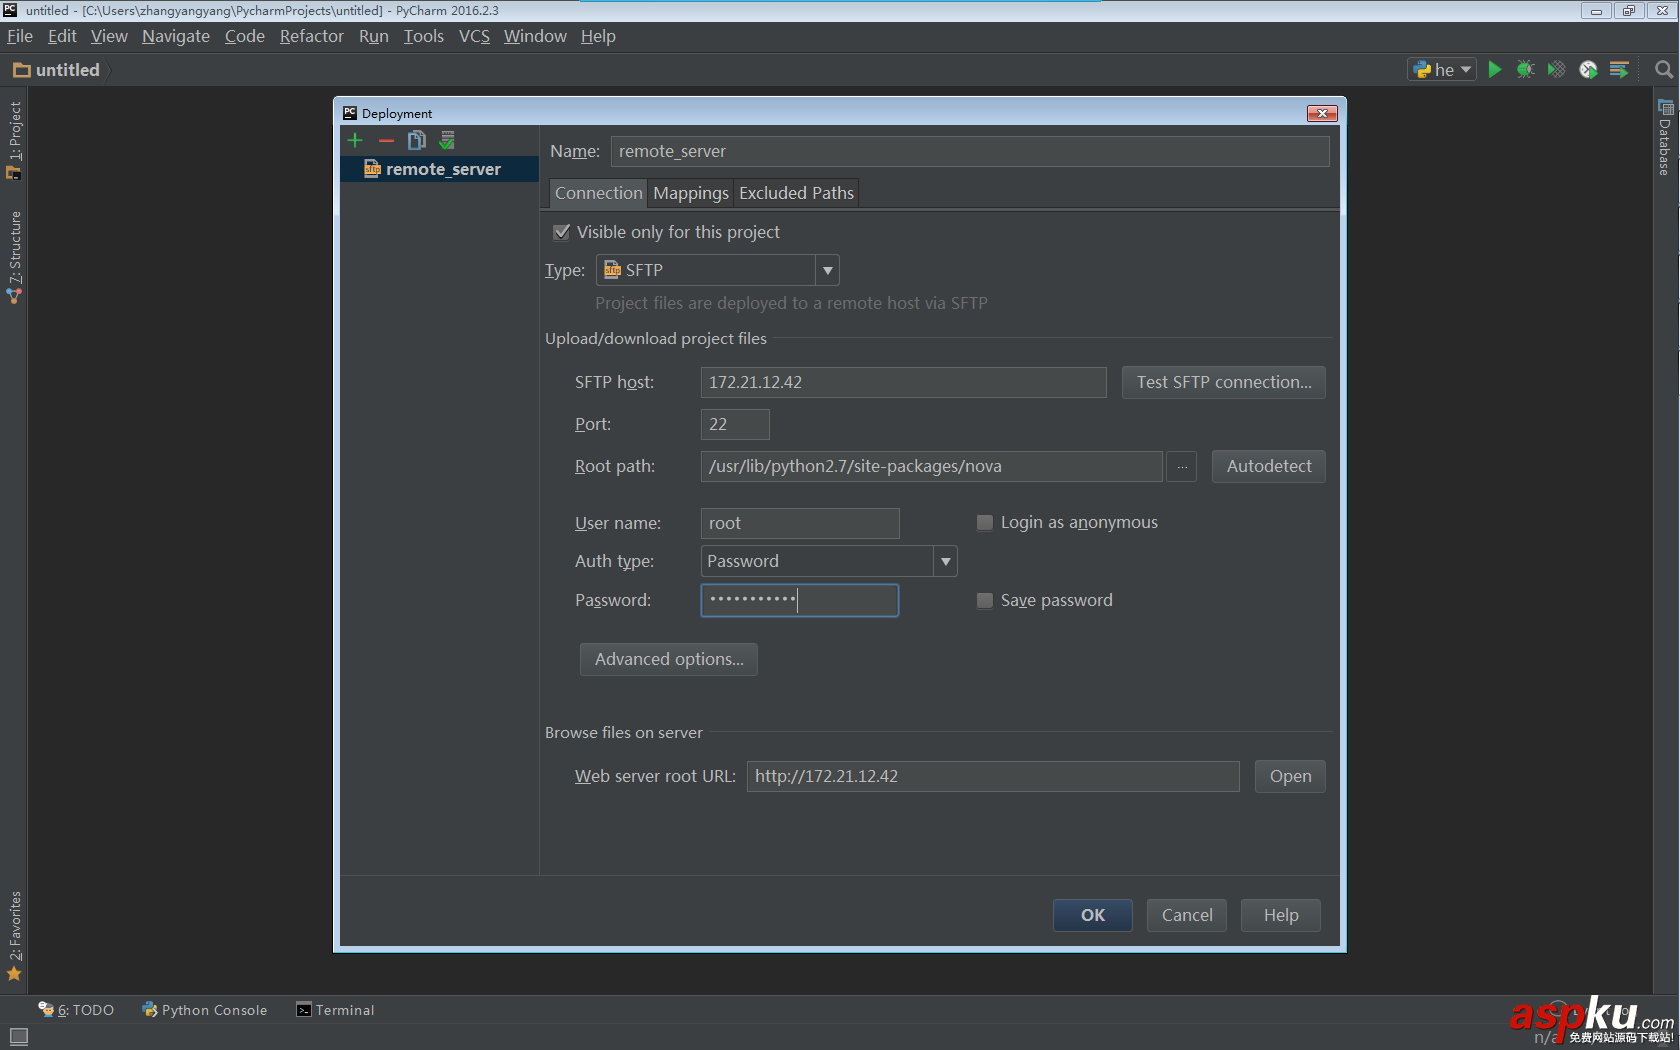The image size is (1680, 1050).
Task: Copy the selected server configuration
Action: click(x=416, y=140)
